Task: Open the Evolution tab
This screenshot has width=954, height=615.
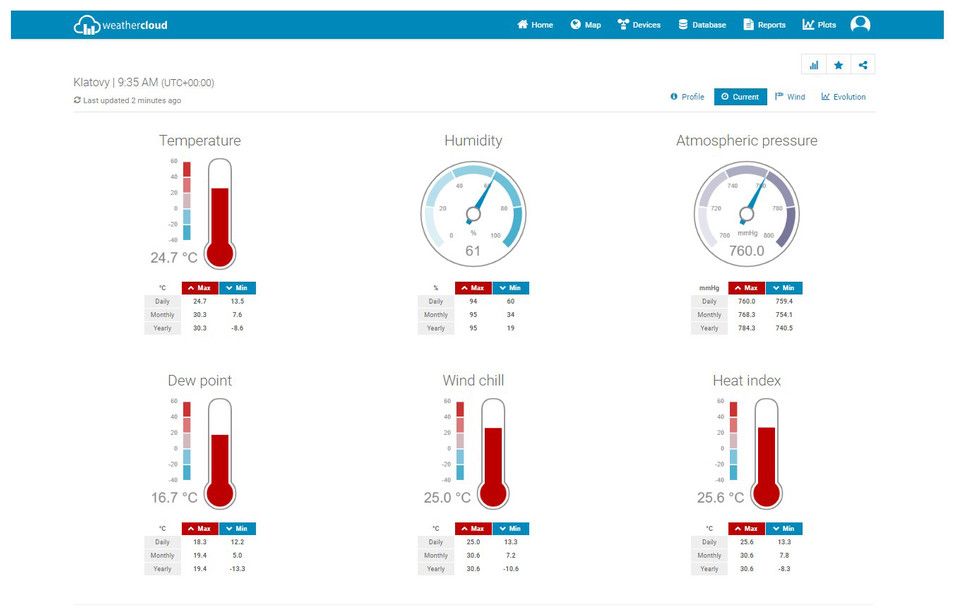Action: coord(843,97)
